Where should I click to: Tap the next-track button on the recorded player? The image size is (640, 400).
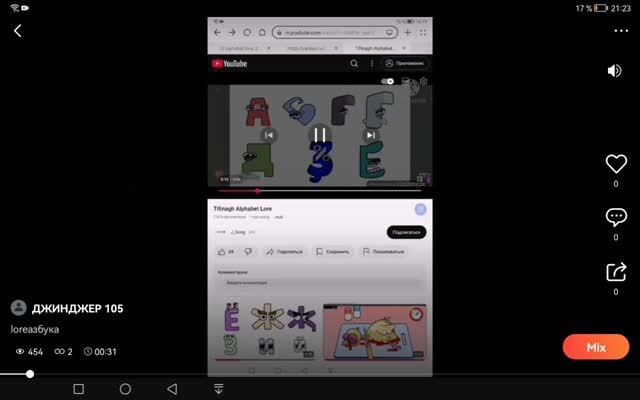tap(371, 135)
